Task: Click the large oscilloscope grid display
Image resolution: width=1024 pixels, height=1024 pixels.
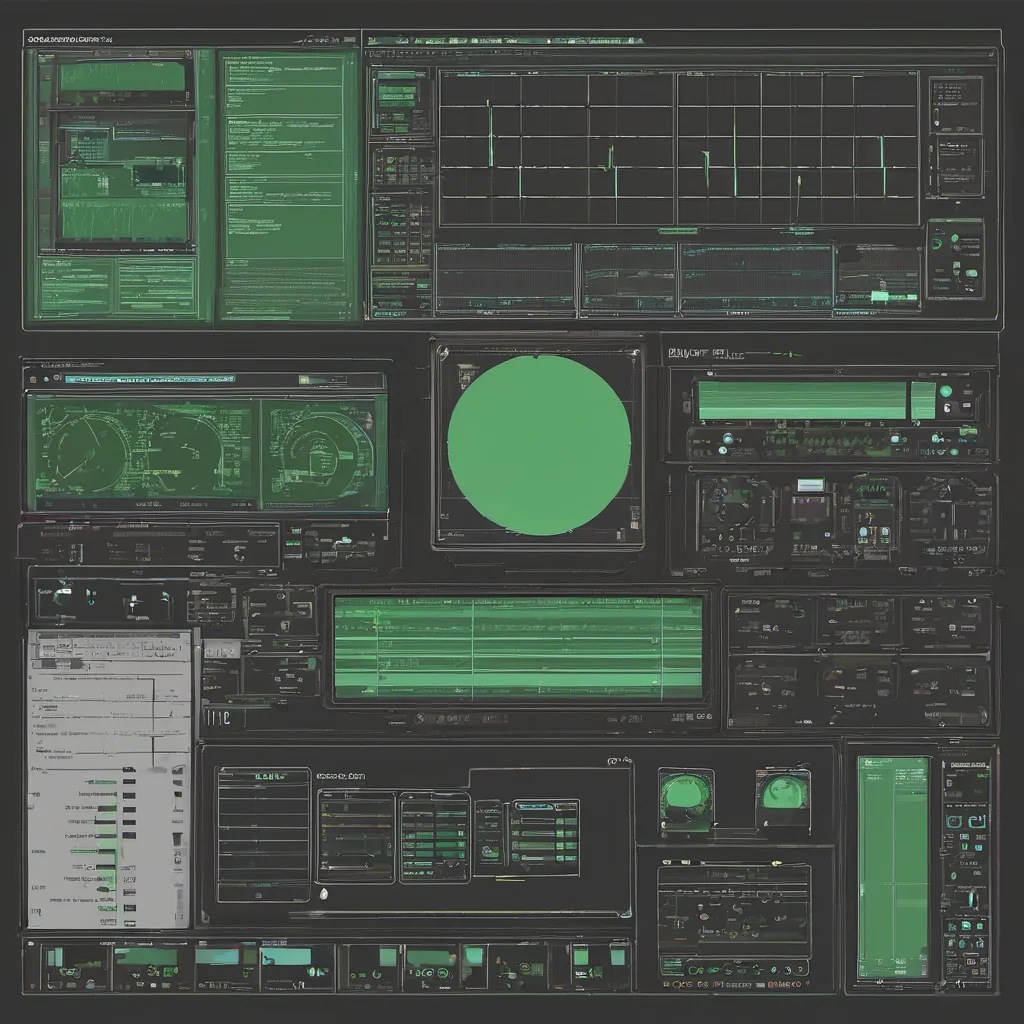Action: pyautogui.click(x=678, y=148)
